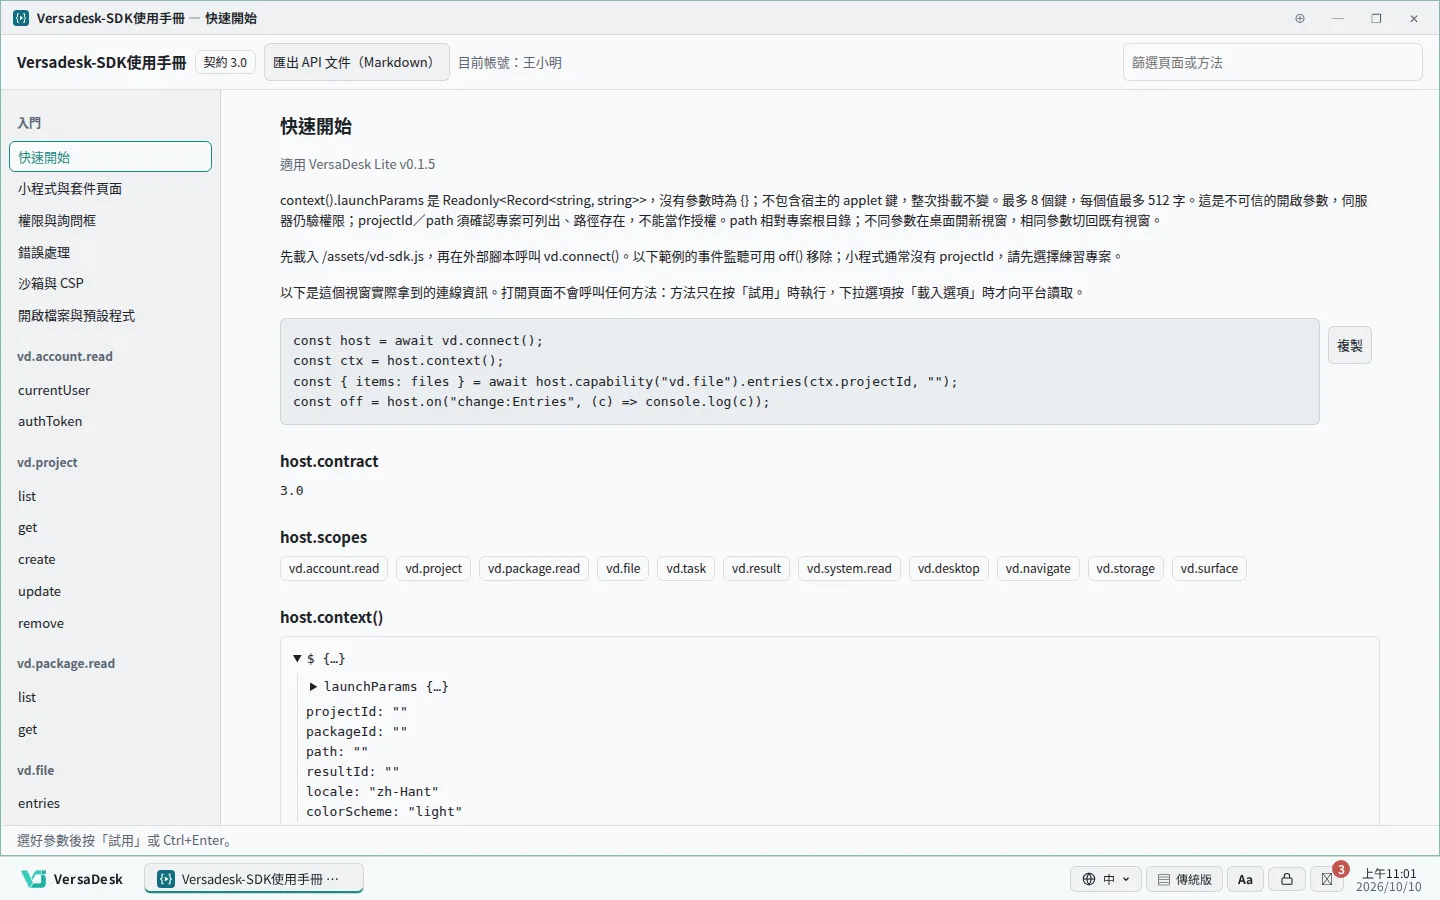Open the authToken method
The width and height of the screenshot is (1440, 900).
click(110, 422)
